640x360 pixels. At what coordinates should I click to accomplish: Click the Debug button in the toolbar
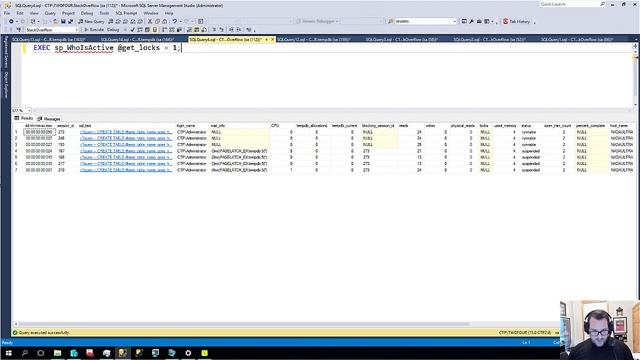point(113,30)
